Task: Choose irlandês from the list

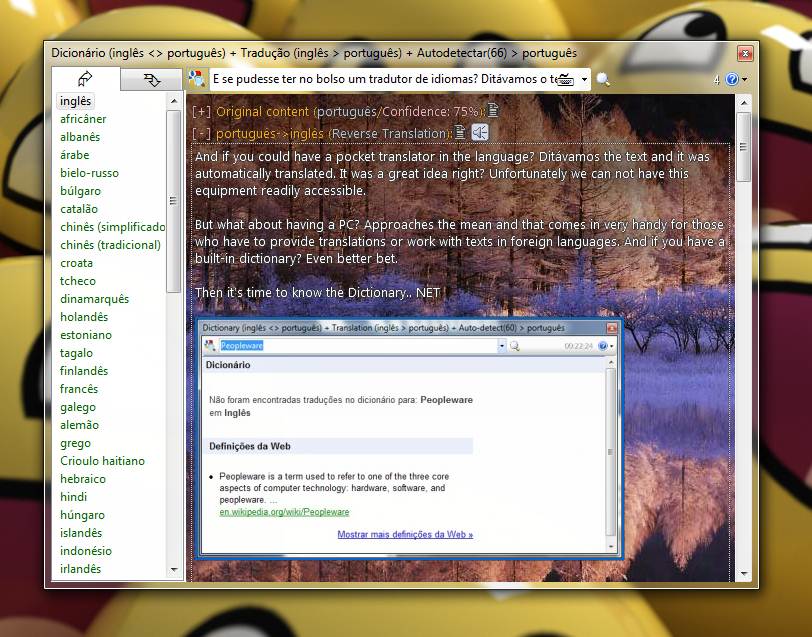Action: pyautogui.click(x=80, y=569)
